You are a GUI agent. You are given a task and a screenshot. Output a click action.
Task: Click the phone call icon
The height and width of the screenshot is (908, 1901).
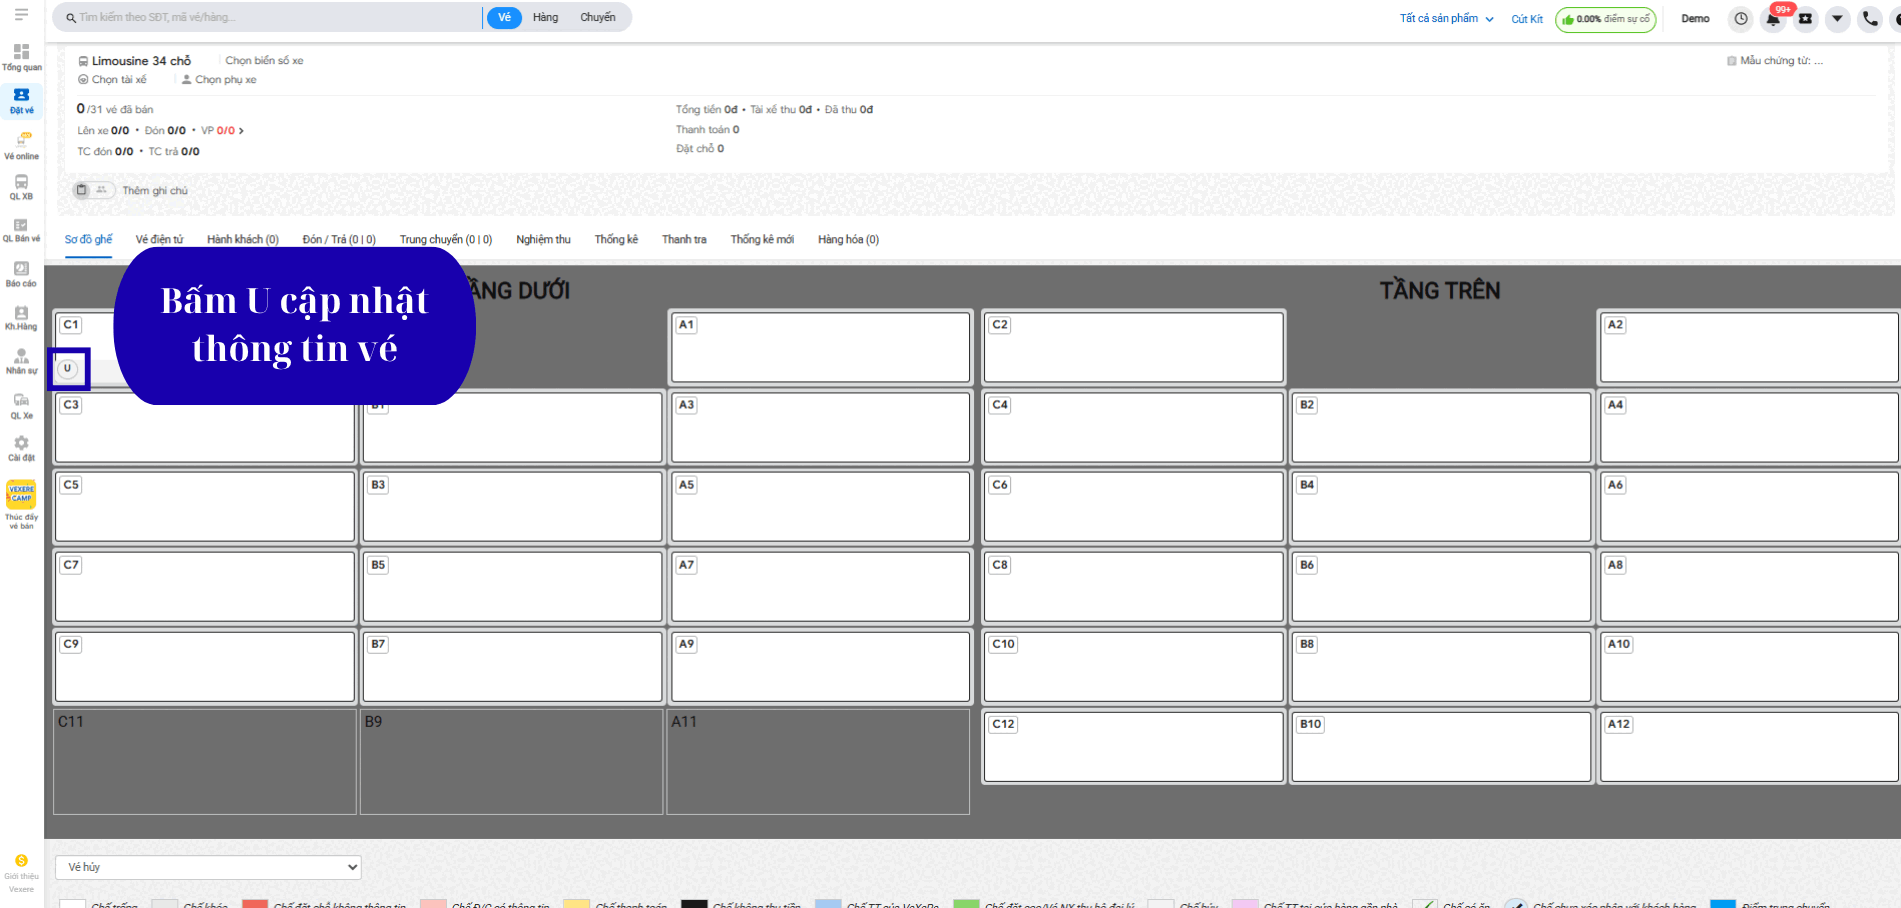click(x=1869, y=19)
